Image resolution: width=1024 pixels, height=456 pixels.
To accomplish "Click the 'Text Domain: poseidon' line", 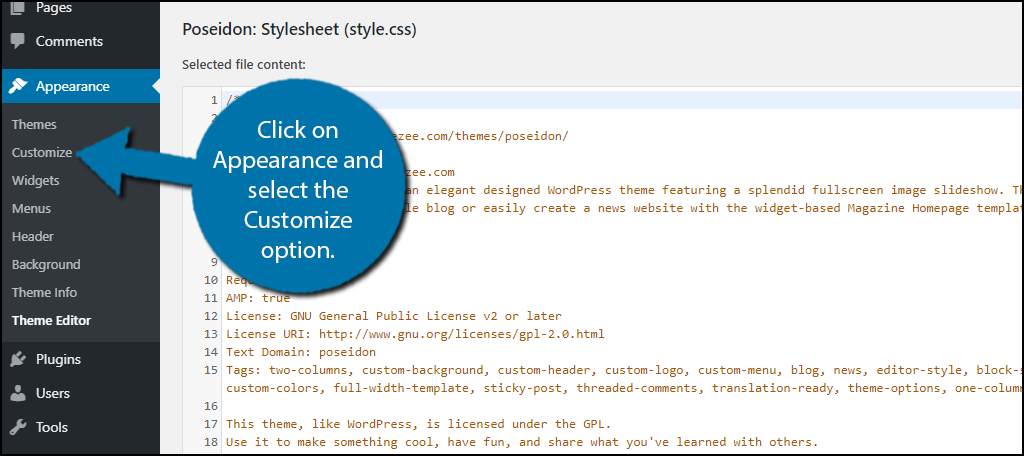I will pos(301,352).
